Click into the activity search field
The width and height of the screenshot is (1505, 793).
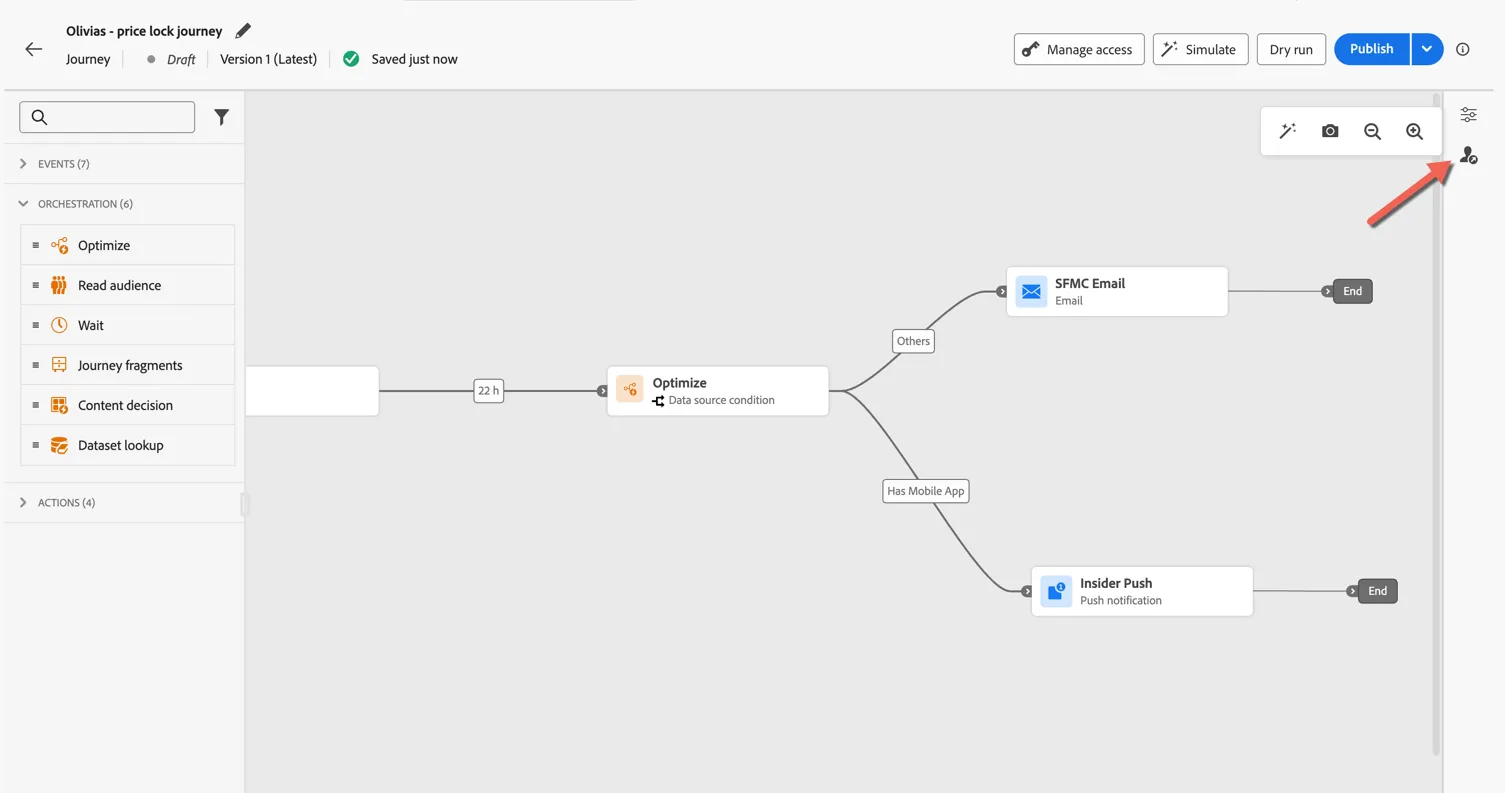[x=107, y=117]
